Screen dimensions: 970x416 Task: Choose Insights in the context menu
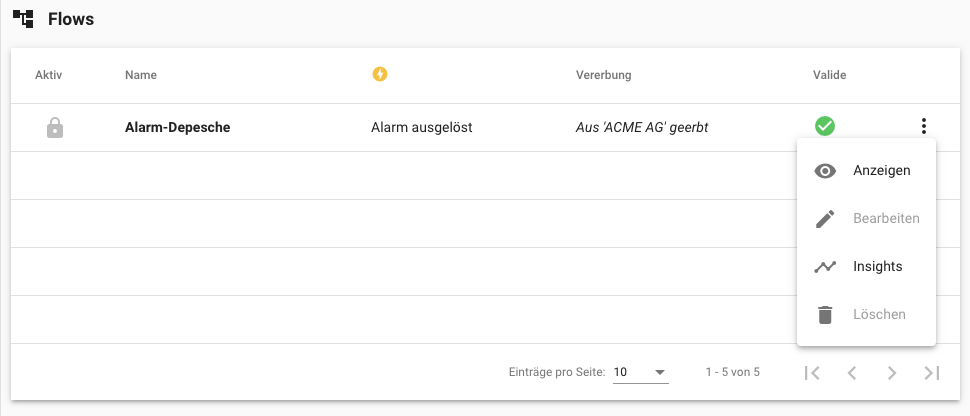877,267
